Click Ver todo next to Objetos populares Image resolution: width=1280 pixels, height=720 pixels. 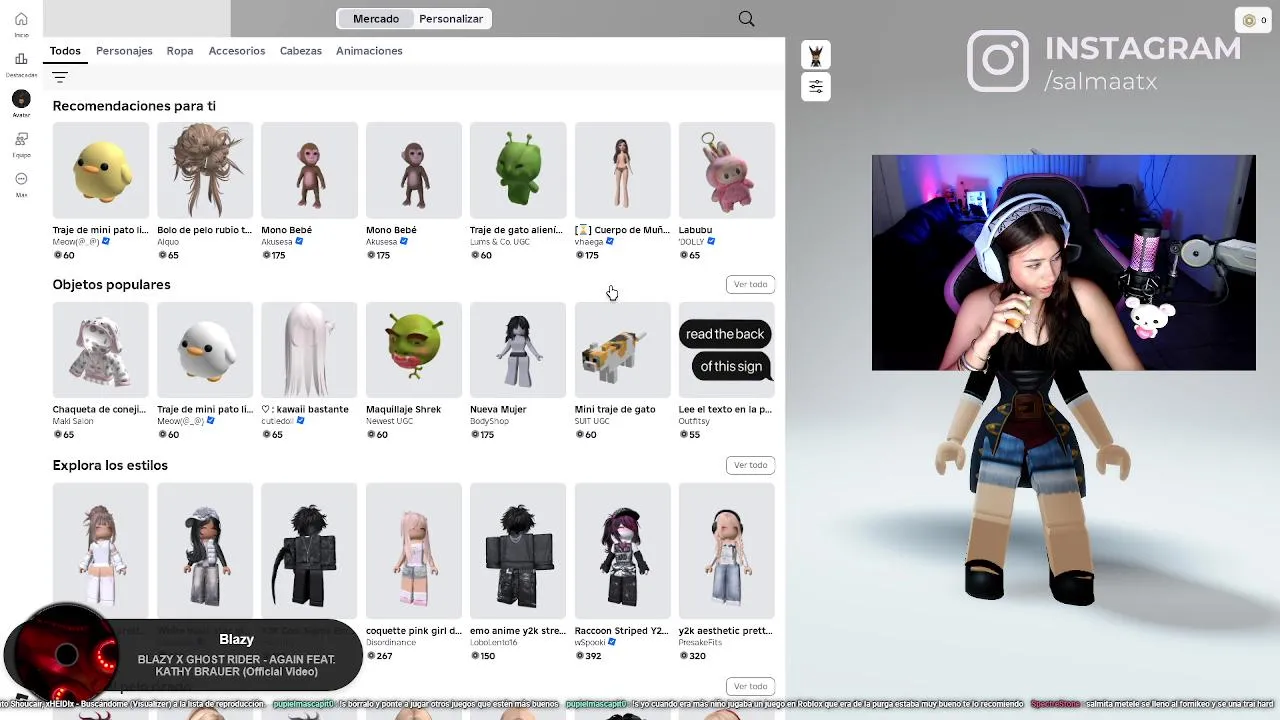click(750, 285)
